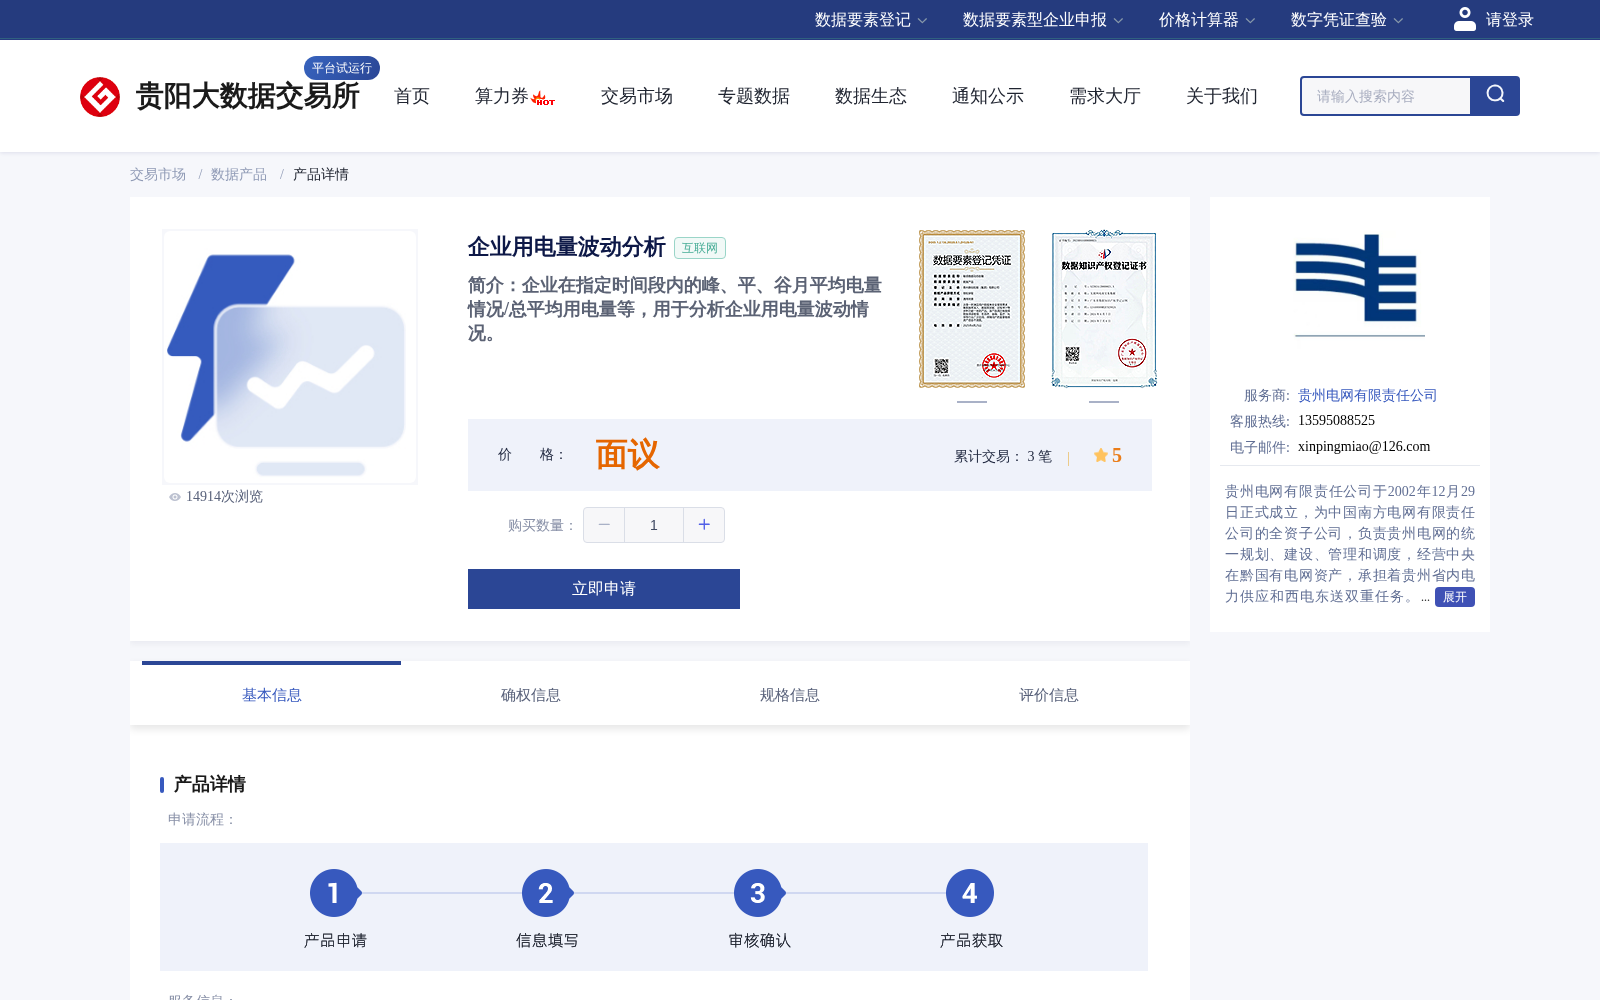
Task: Go to 首页 in navigation
Action: pyautogui.click(x=412, y=96)
